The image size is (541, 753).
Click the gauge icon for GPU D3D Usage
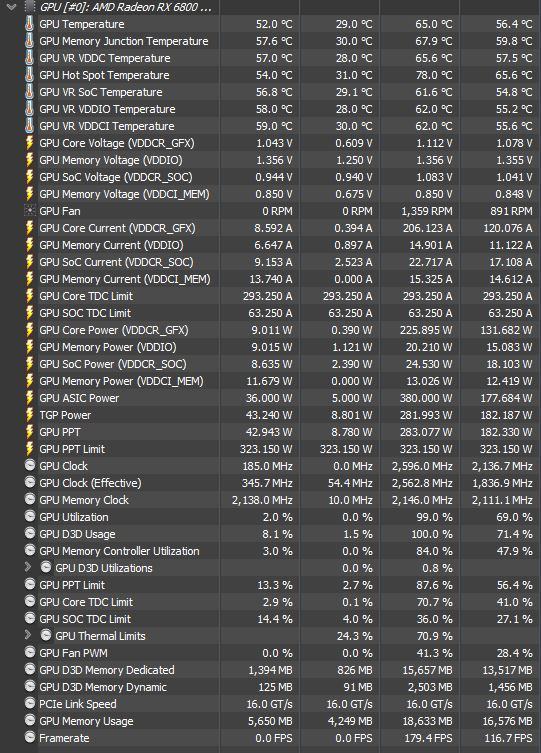30,533
